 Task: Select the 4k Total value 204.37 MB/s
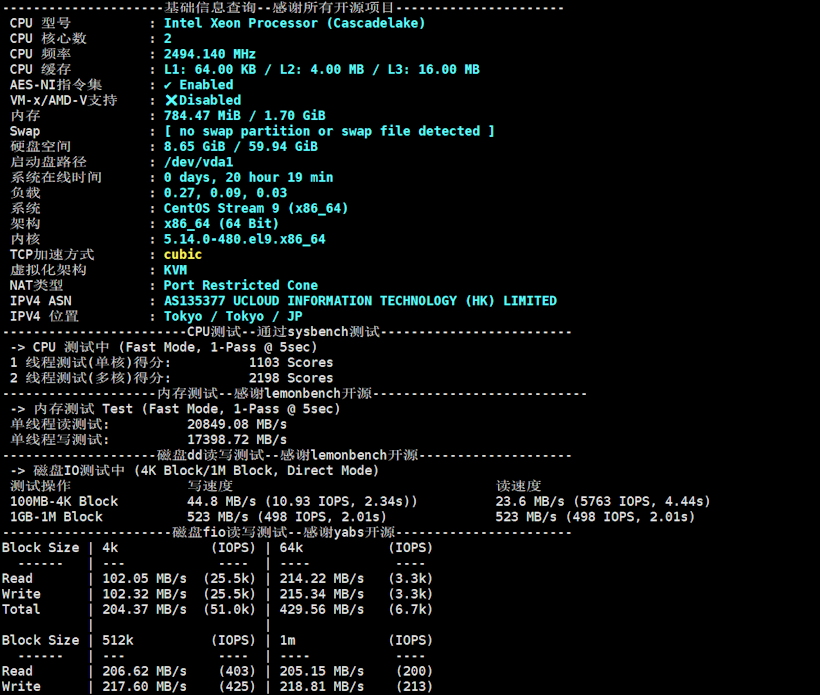click(x=144, y=609)
